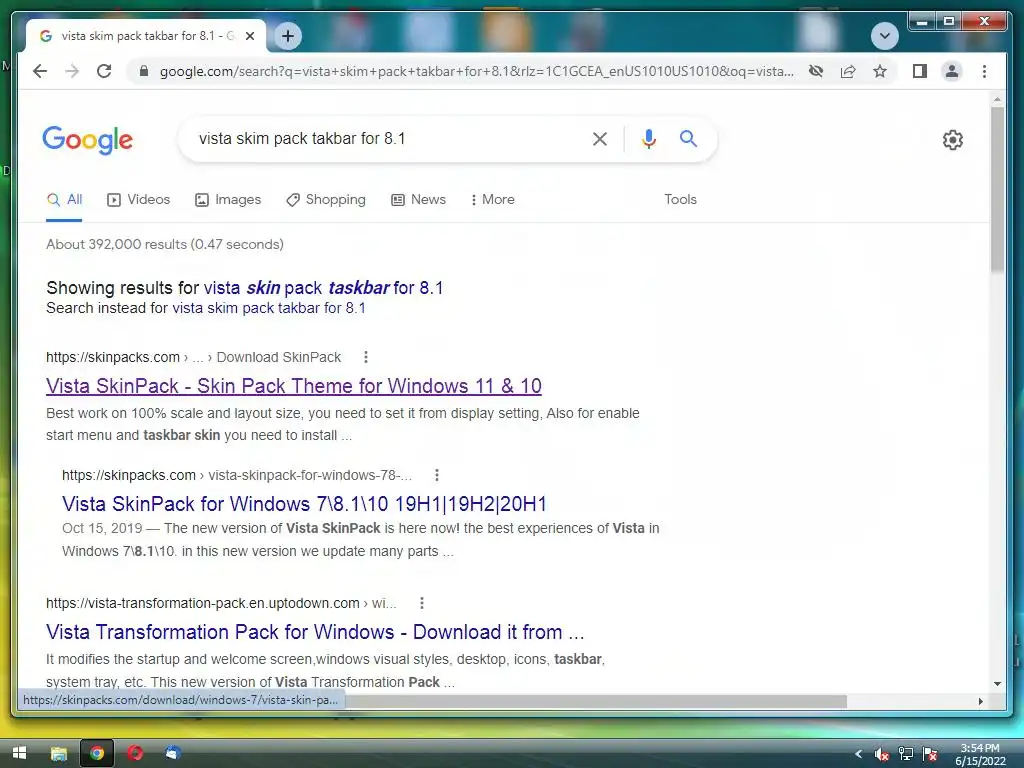Share this page using the share icon
Image resolution: width=1024 pixels, height=768 pixels.
[x=848, y=71]
